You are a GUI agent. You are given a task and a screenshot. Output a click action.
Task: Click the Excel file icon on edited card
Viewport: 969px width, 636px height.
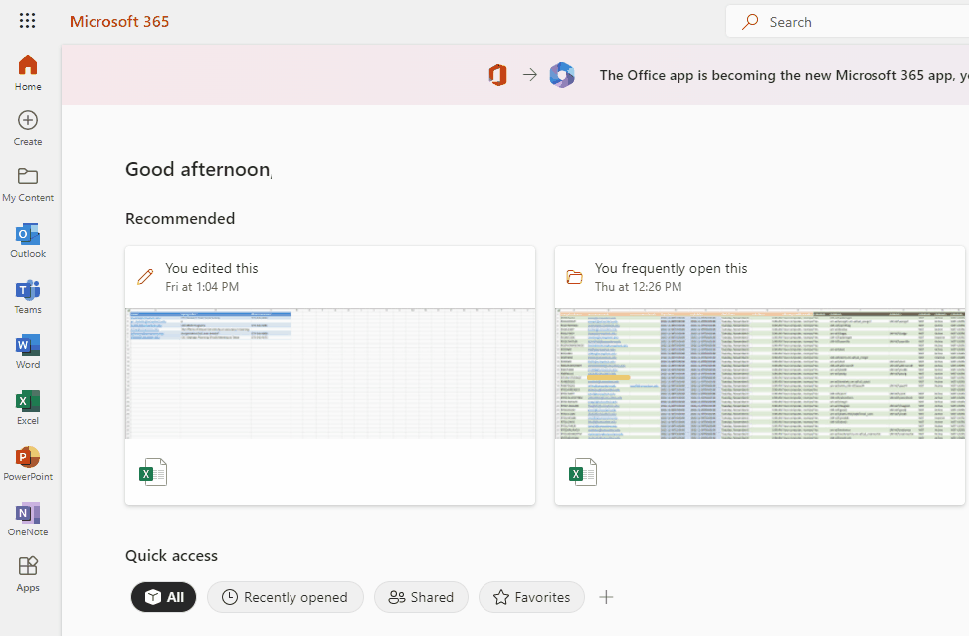coord(153,472)
